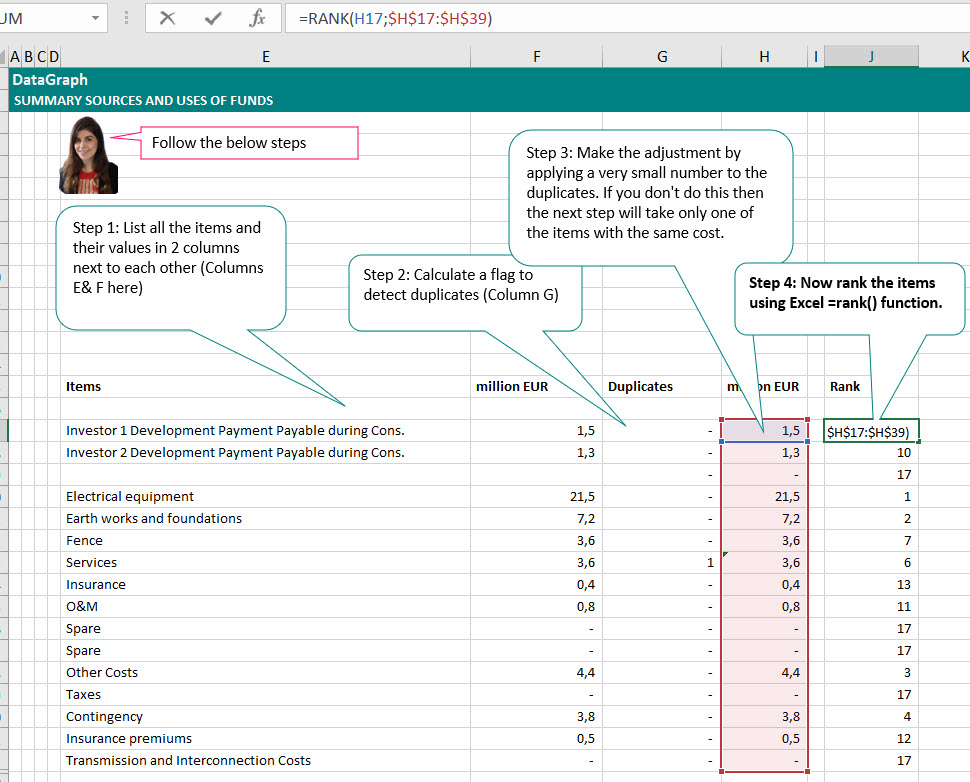Screen dimensions: 970x782
Task: Click the 'Rank' header cell
Action: pyautogui.click(x=871, y=387)
